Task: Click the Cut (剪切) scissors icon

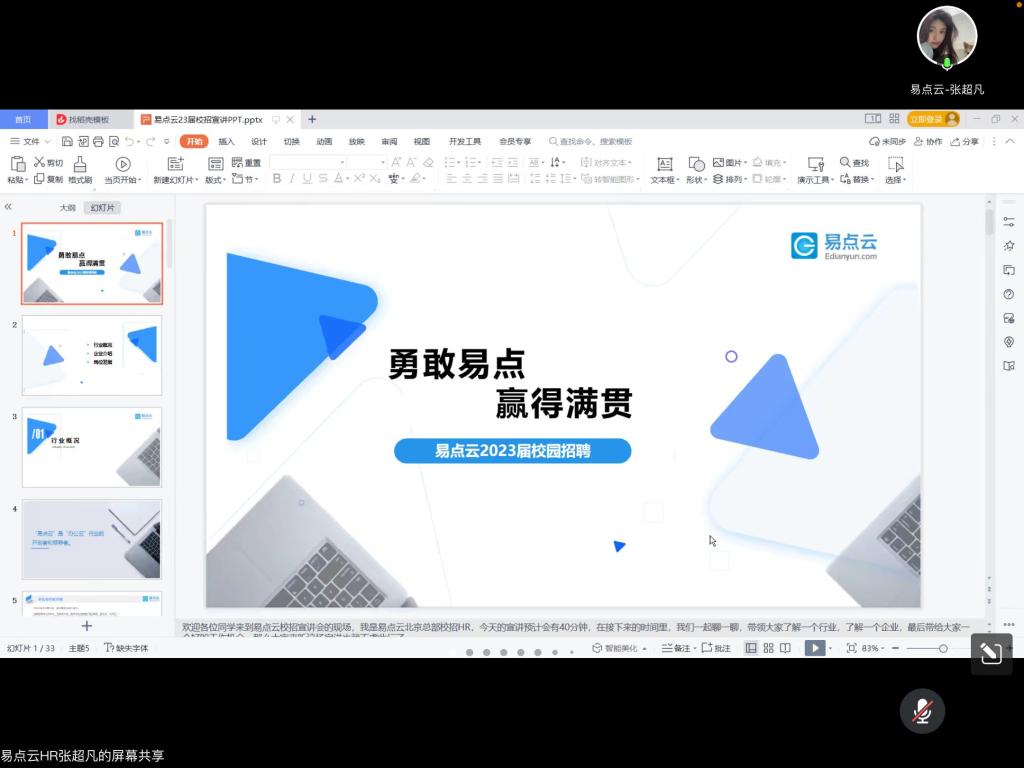Action: click(x=39, y=162)
